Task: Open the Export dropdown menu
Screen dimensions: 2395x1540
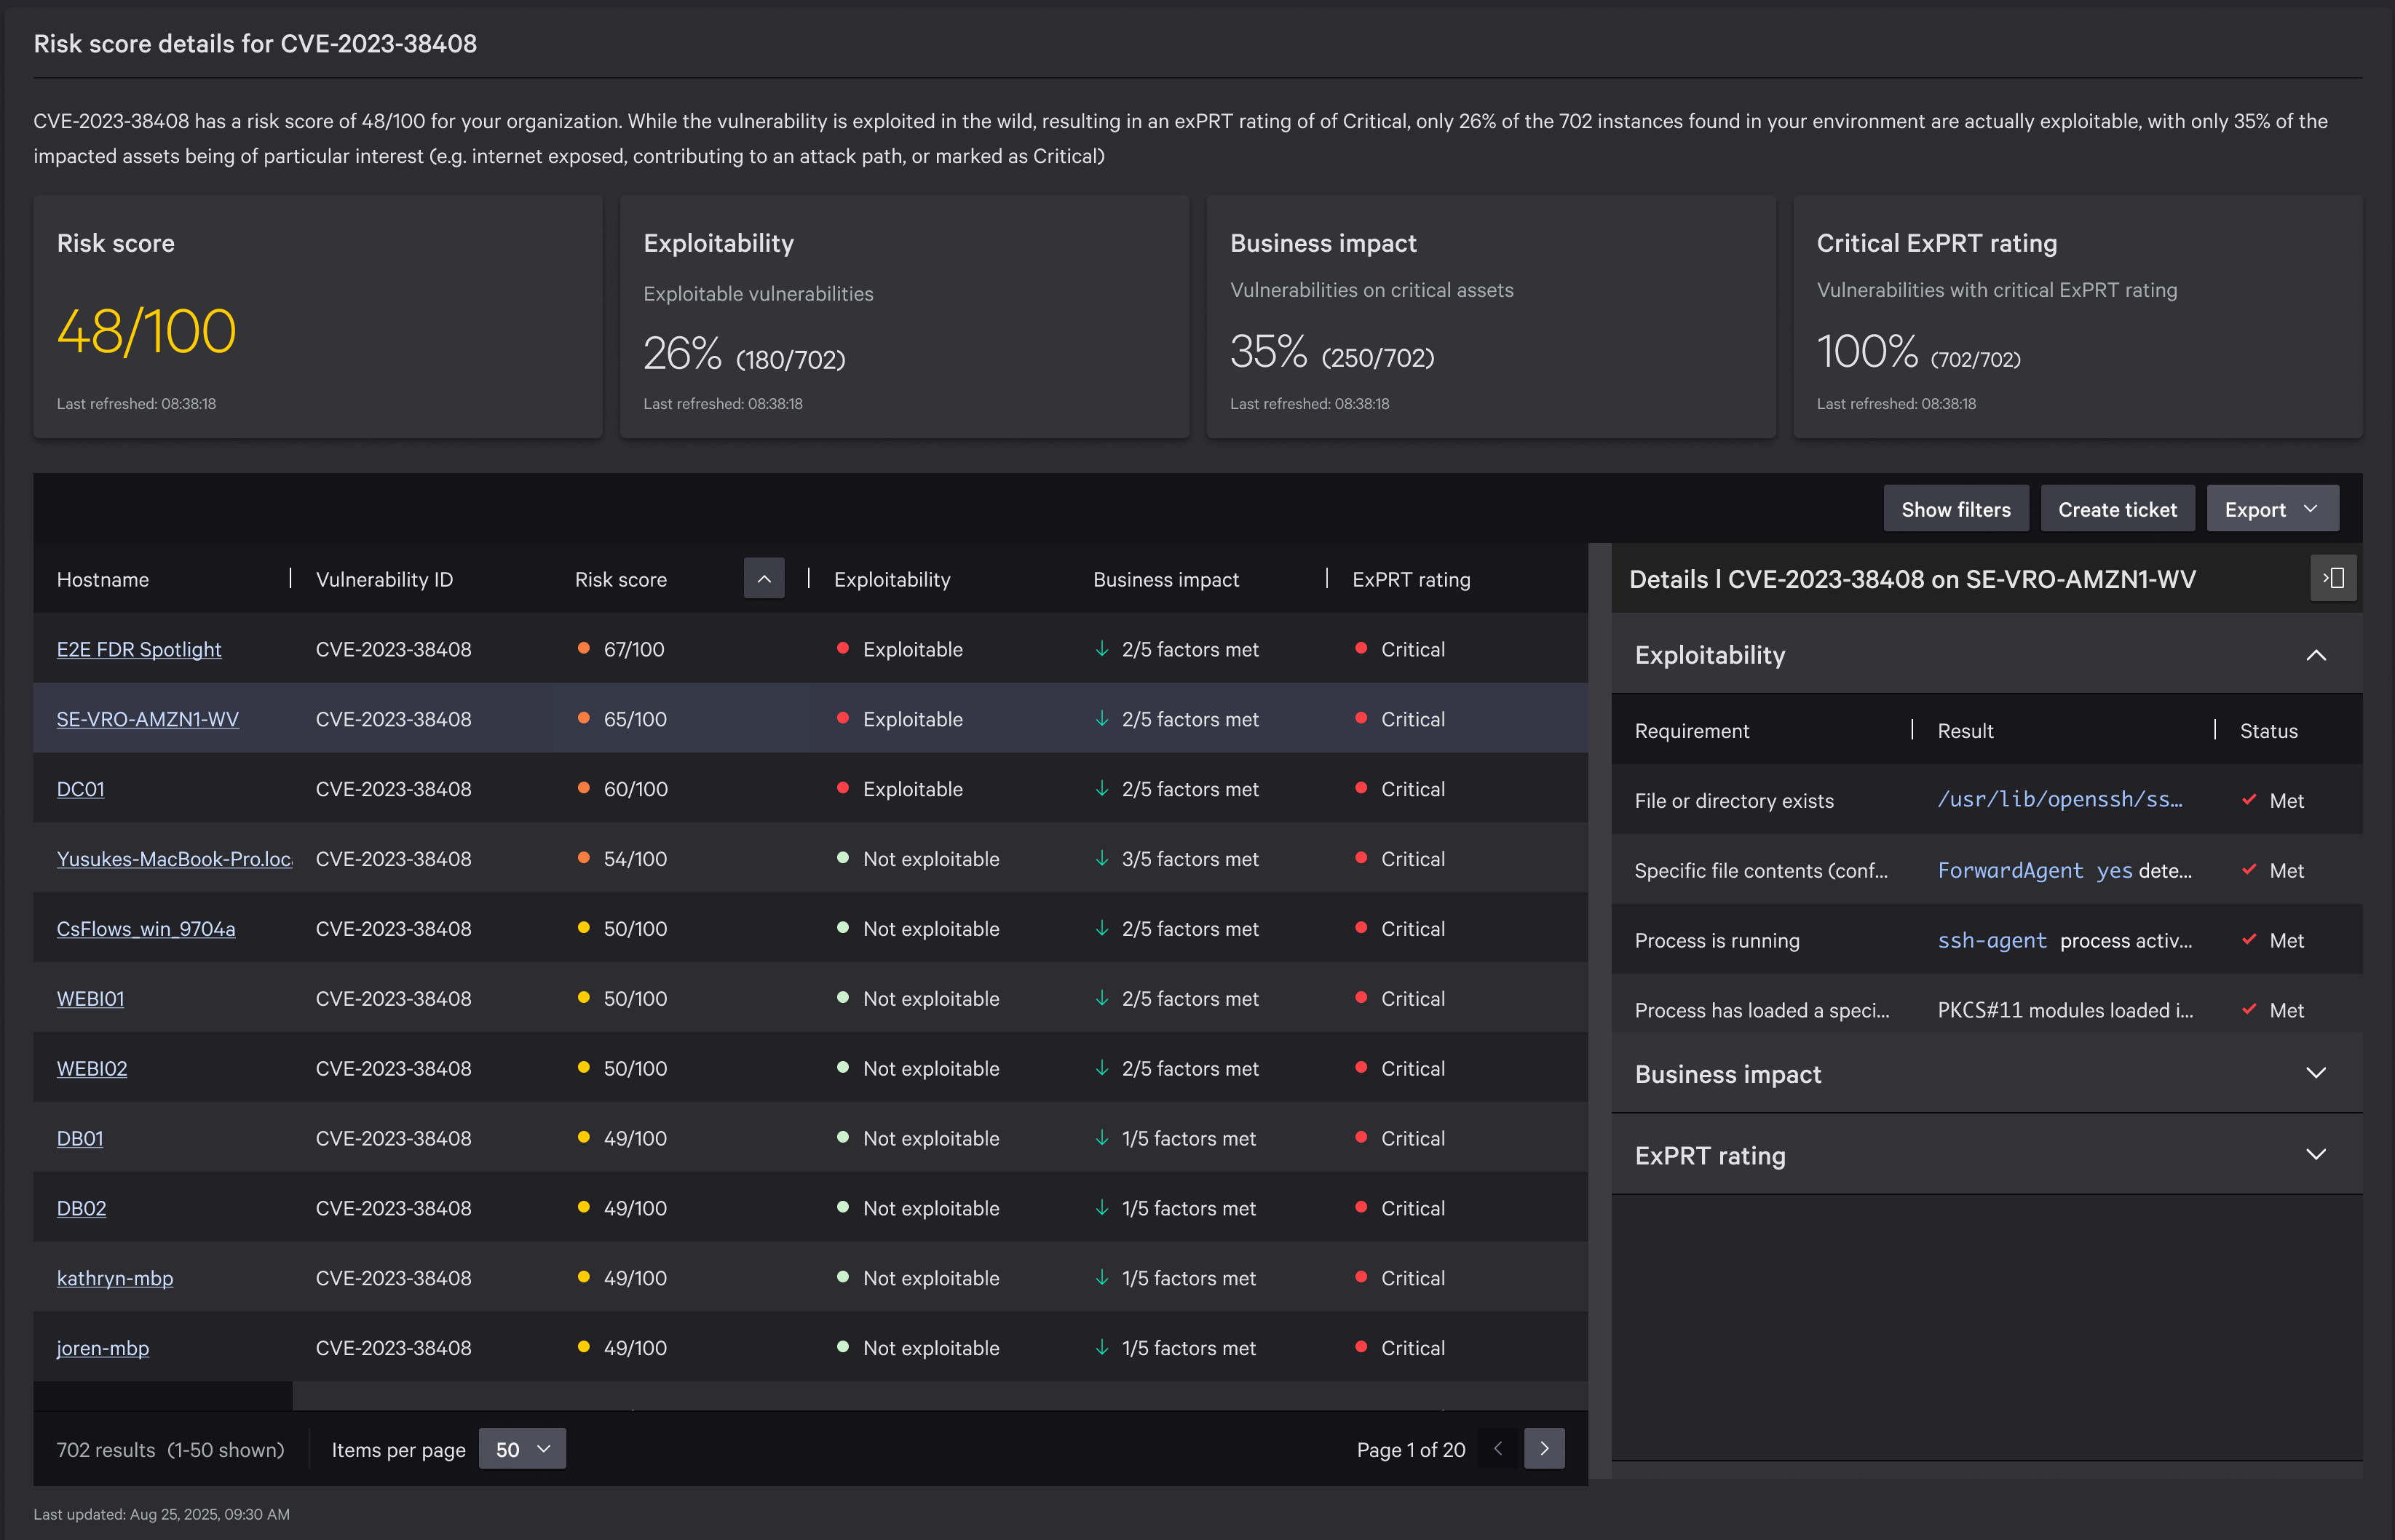Action: [x=2271, y=510]
